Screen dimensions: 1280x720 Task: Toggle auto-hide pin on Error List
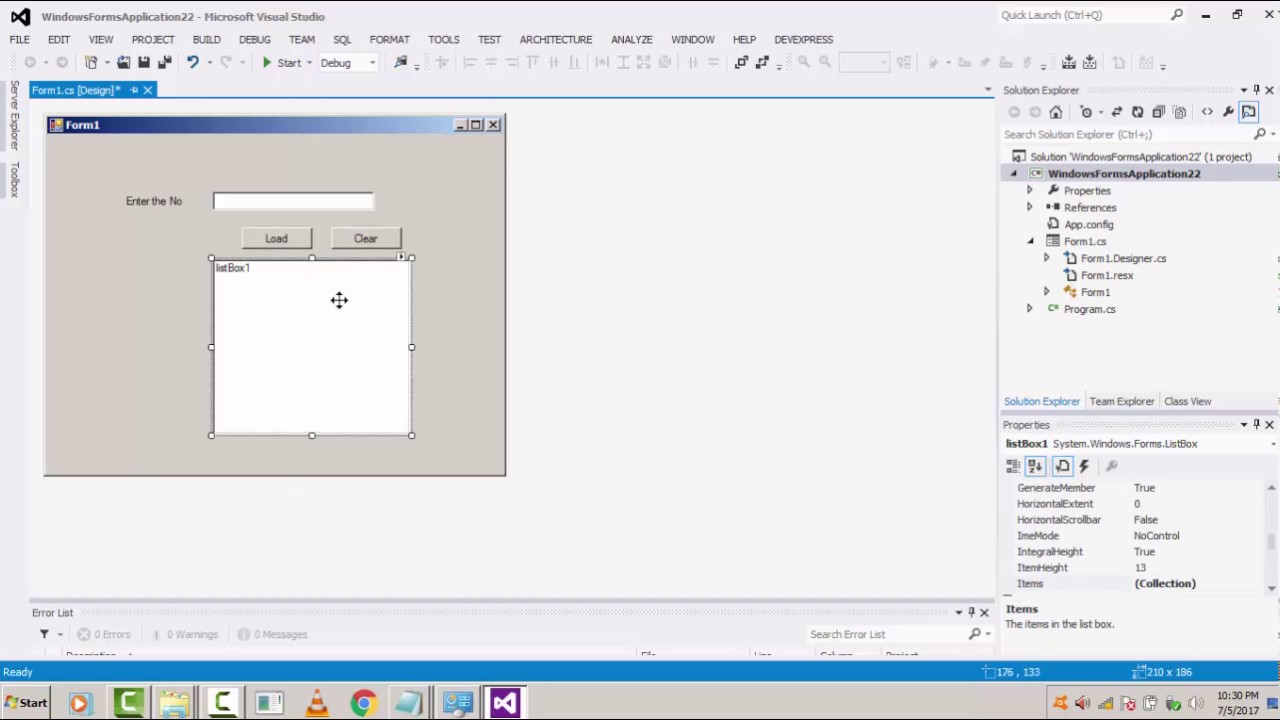point(970,612)
